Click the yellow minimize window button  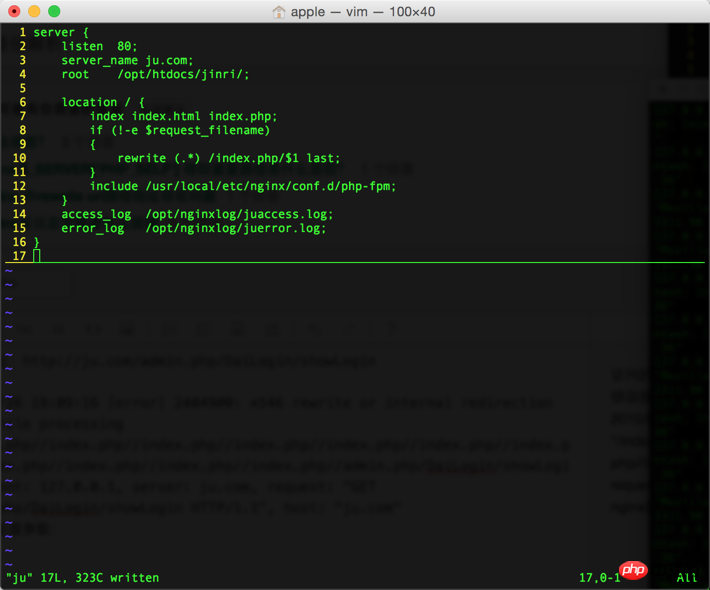point(34,11)
